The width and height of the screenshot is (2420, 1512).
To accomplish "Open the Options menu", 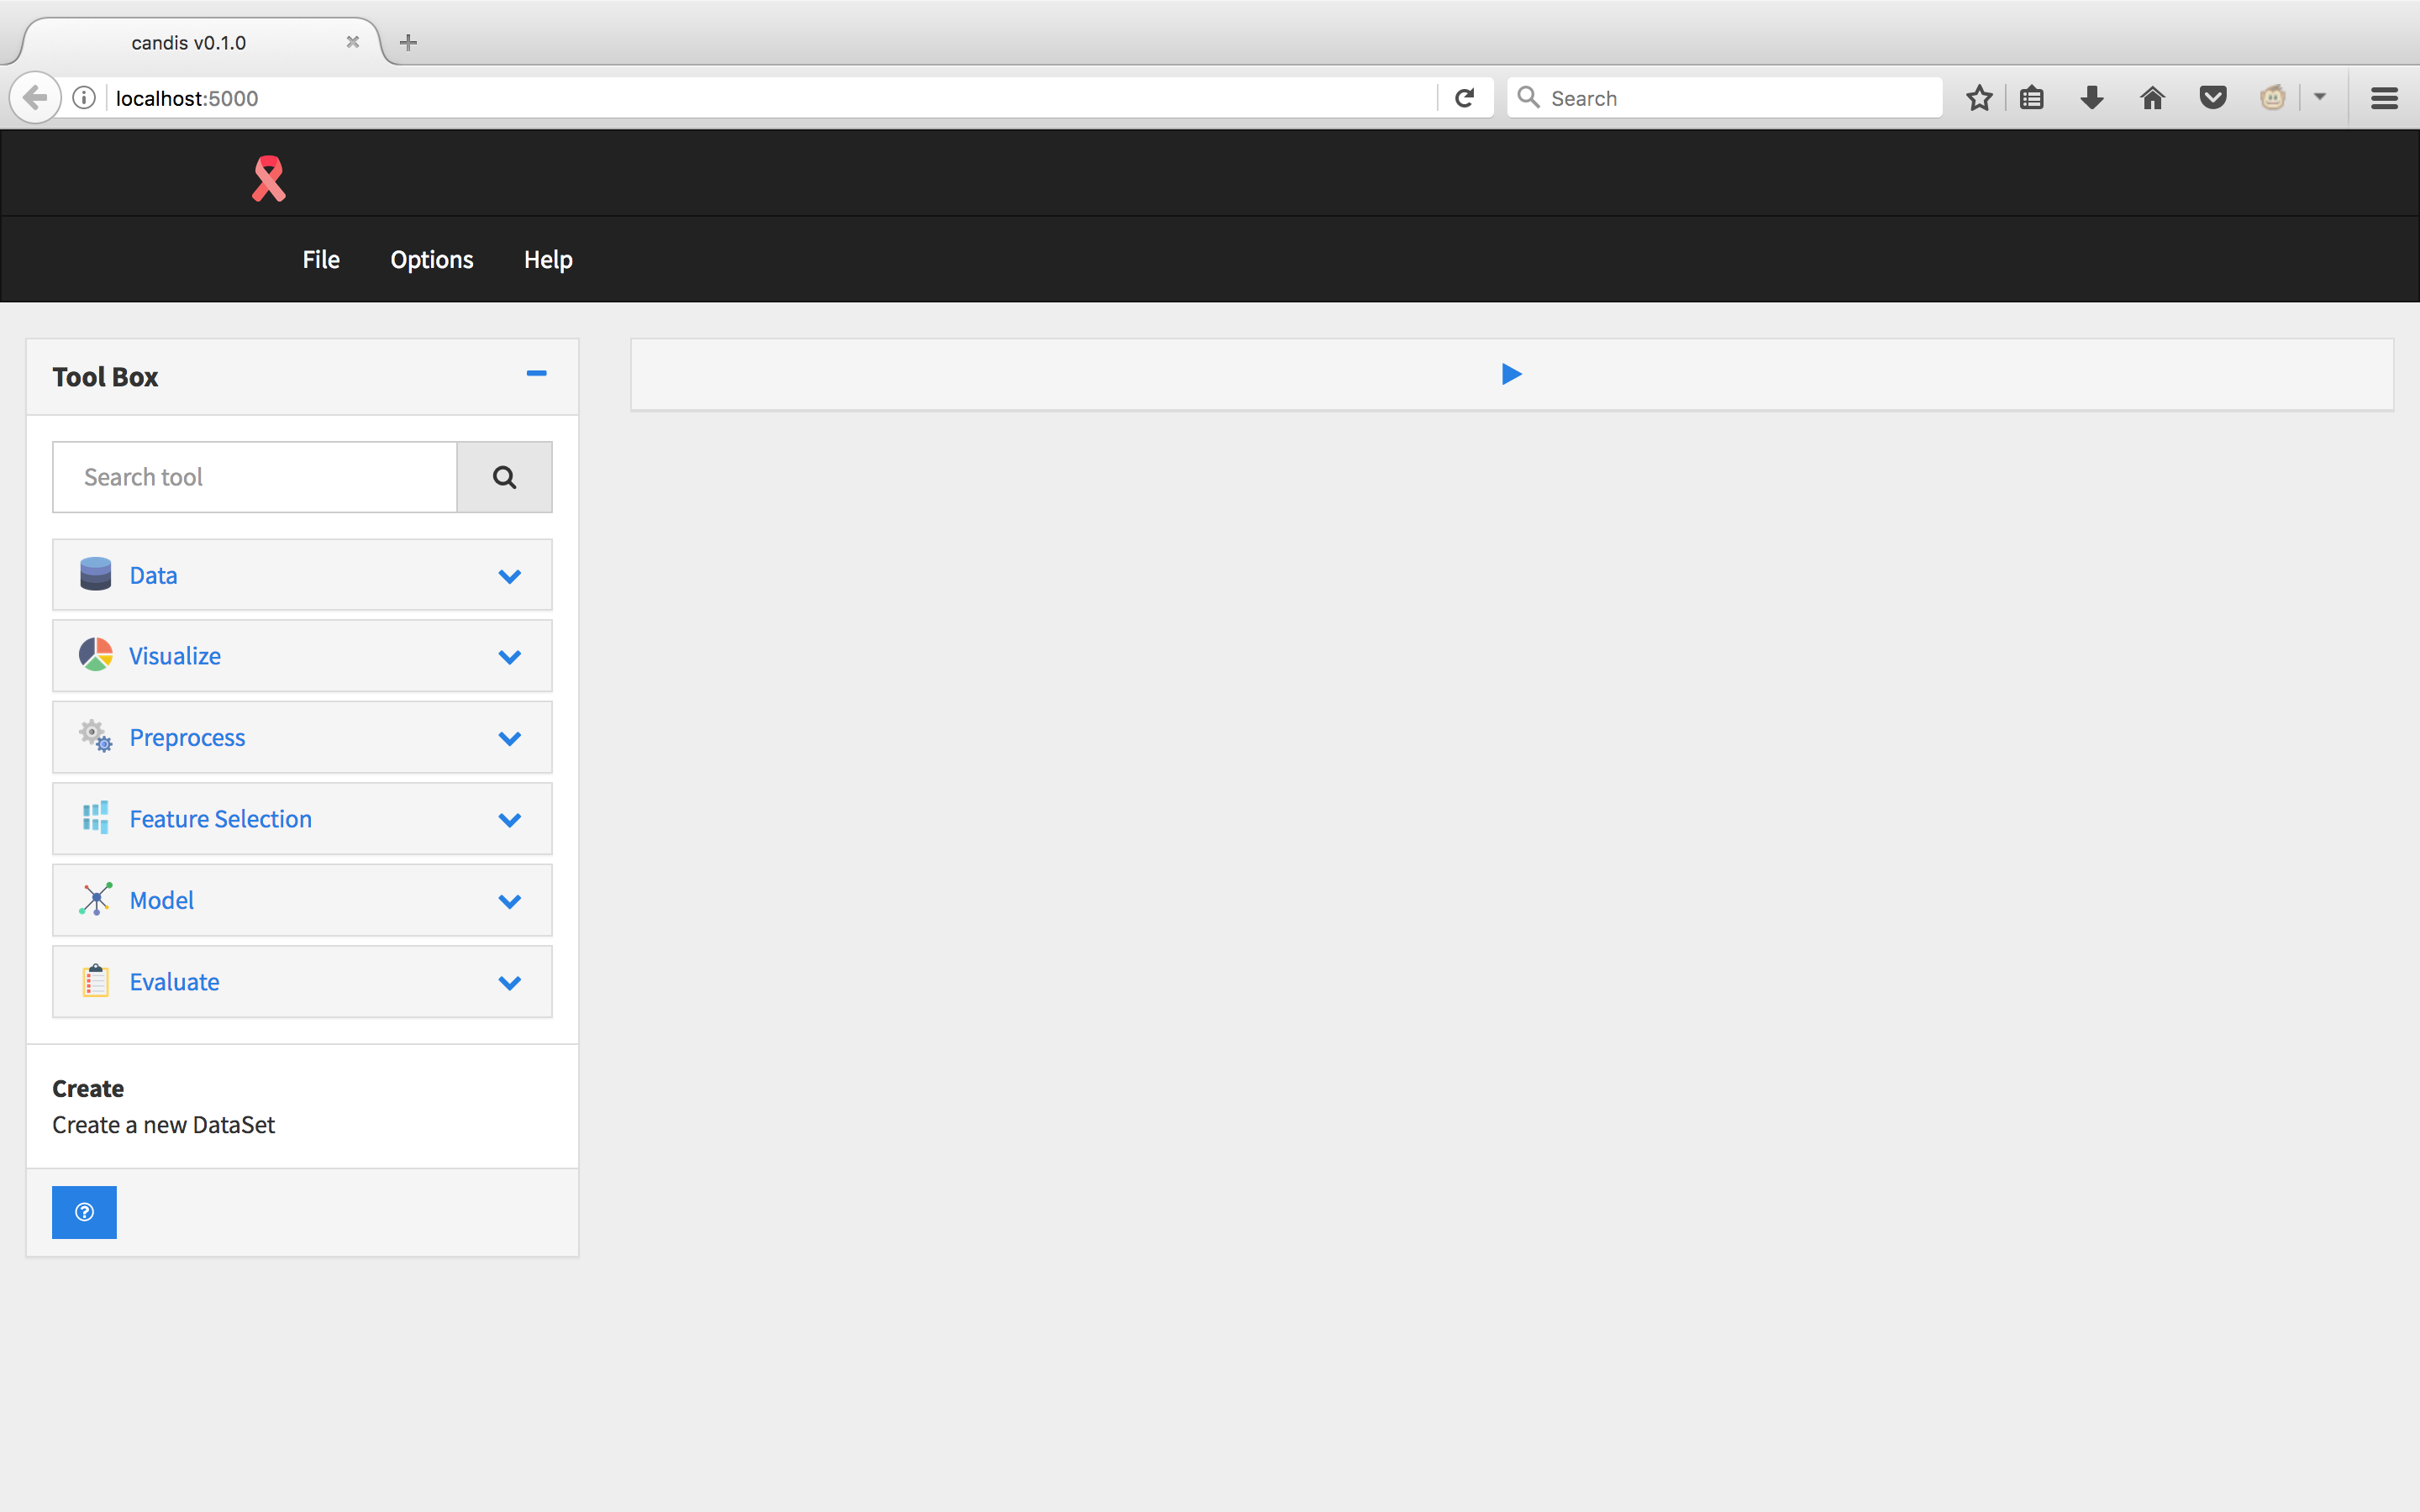I will [431, 259].
